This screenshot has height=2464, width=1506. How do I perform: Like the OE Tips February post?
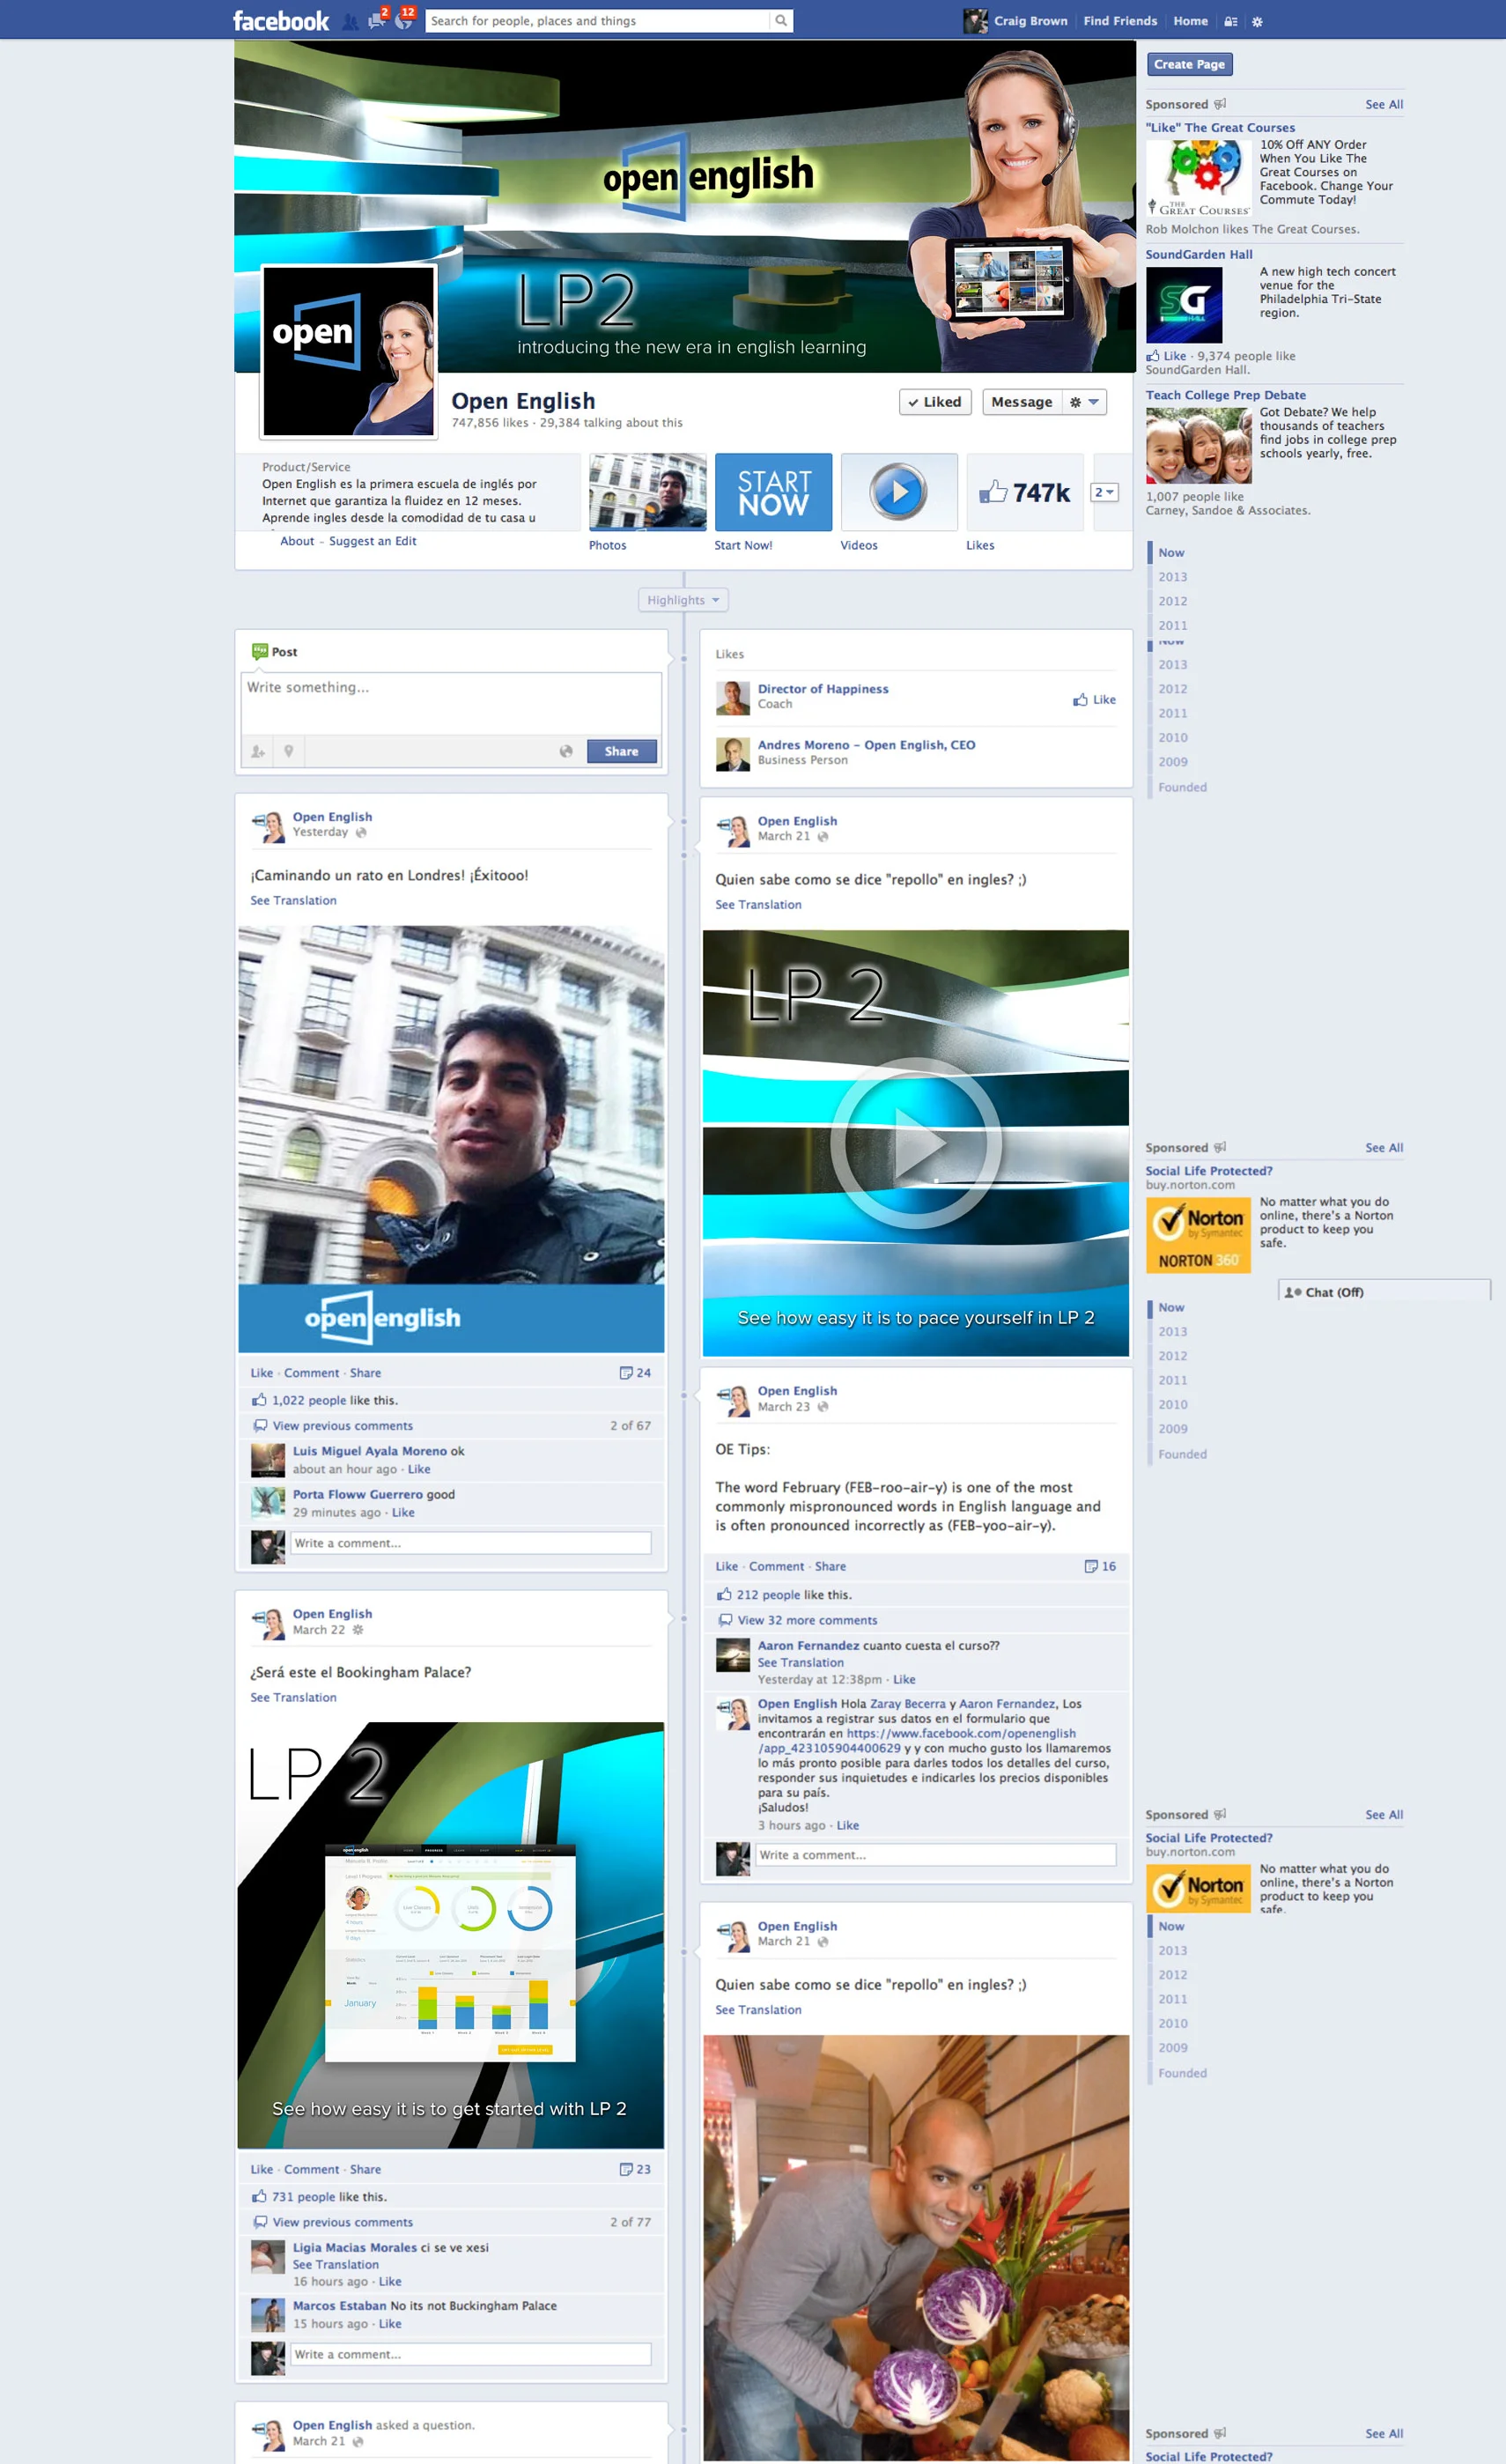click(x=727, y=1566)
